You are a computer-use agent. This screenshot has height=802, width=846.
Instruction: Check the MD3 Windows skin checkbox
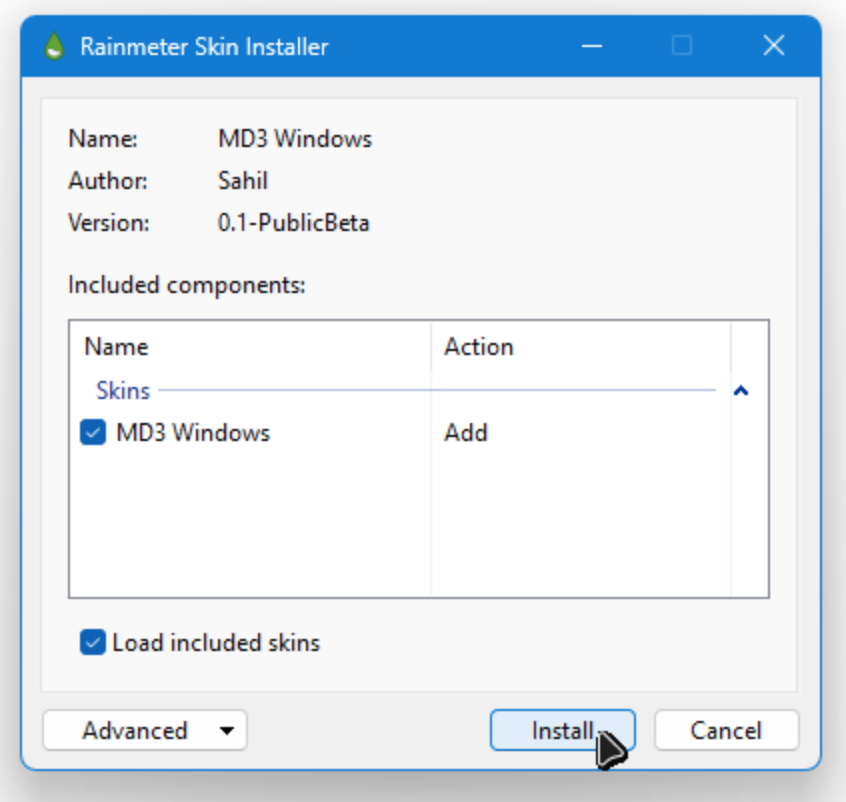click(91, 432)
